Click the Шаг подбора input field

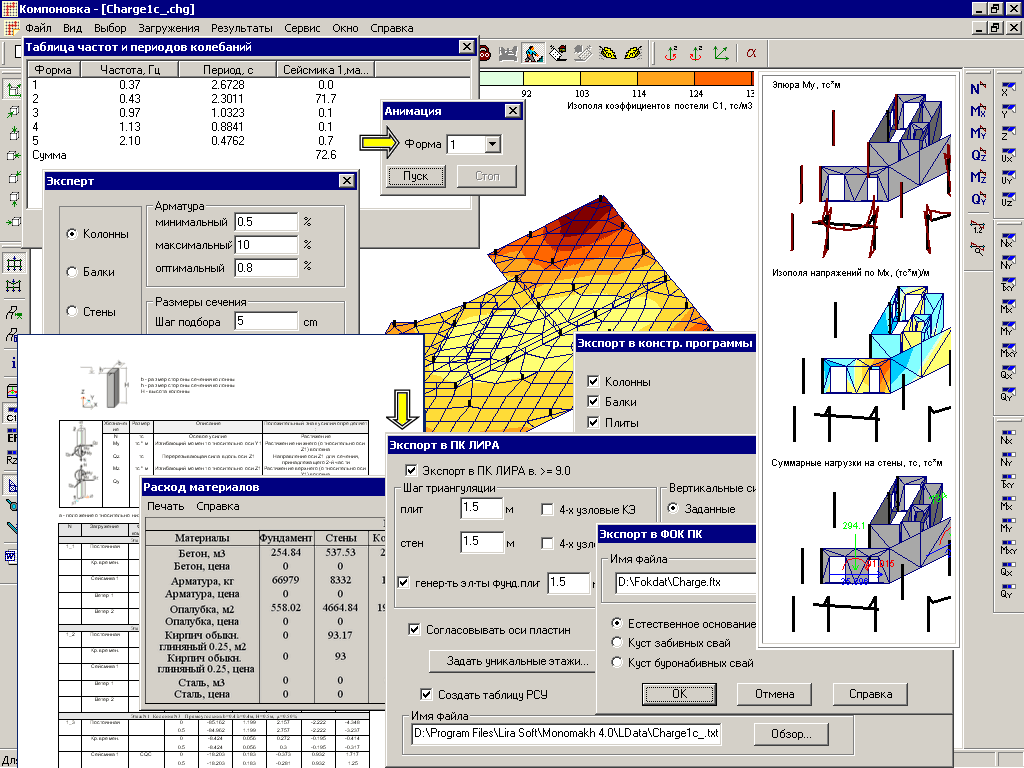point(266,322)
